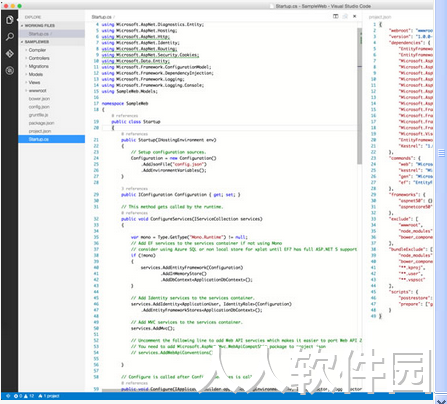447x404 pixels.
Task: Collapse the WORKING FILES section
Action: click(x=51, y=25)
